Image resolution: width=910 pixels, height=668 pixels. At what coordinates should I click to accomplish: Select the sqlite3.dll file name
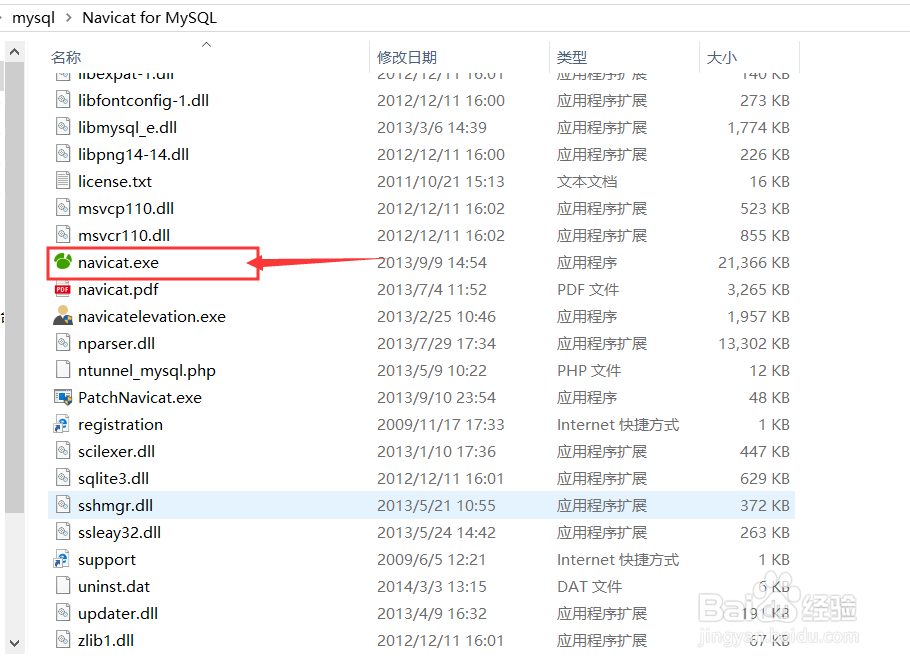point(113,479)
